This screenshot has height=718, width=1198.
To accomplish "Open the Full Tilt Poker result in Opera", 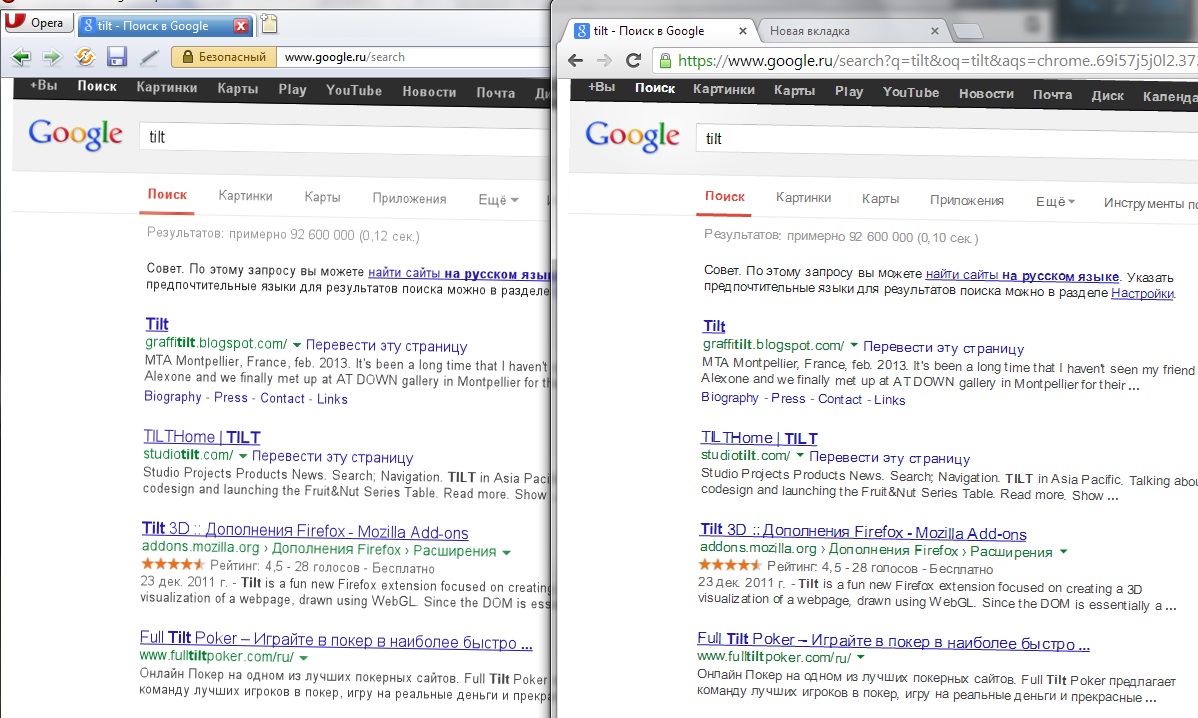I will click(336, 642).
